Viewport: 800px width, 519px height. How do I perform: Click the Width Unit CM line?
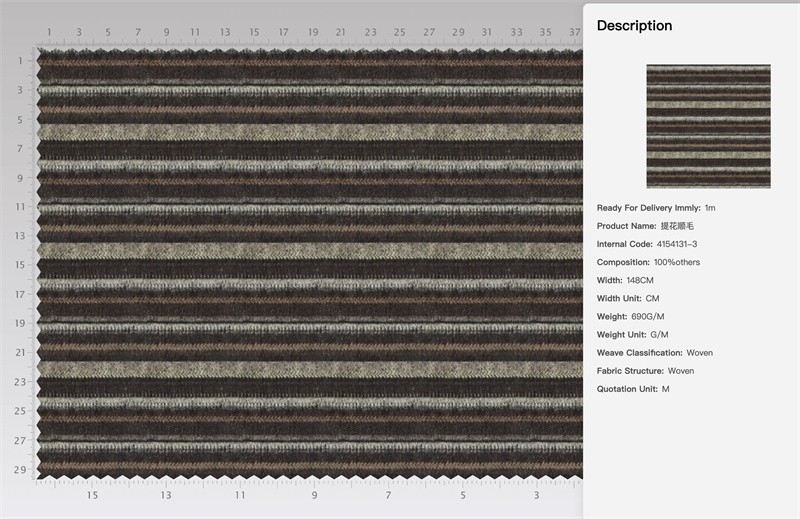pos(628,299)
